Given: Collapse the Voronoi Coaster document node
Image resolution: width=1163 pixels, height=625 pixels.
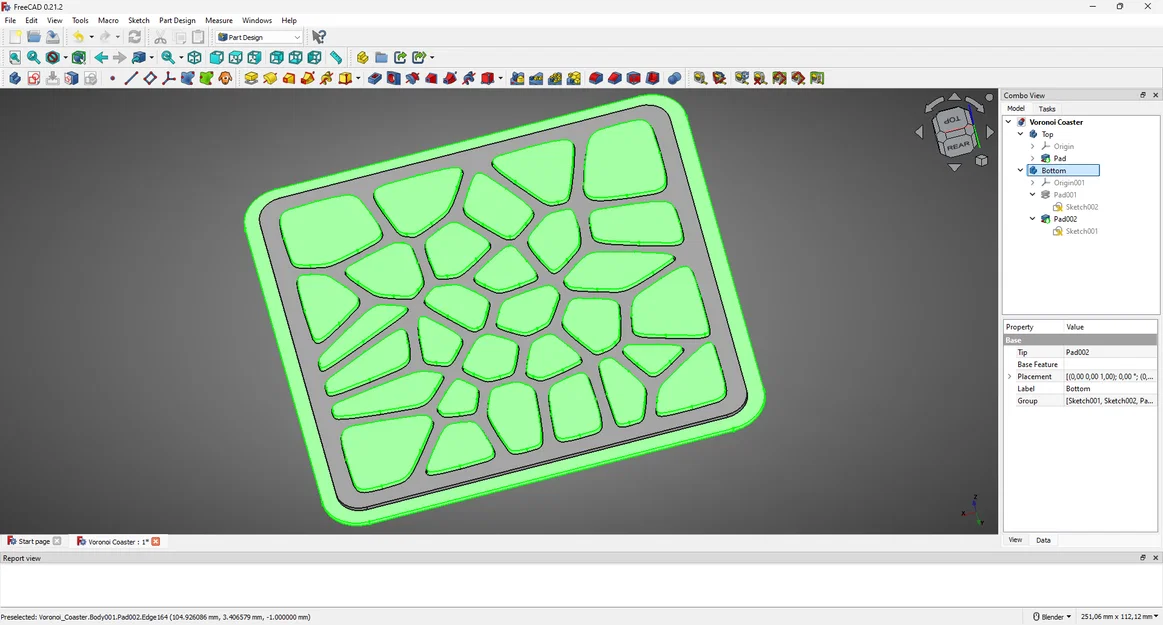Looking at the screenshot, I should (1009, 122).
